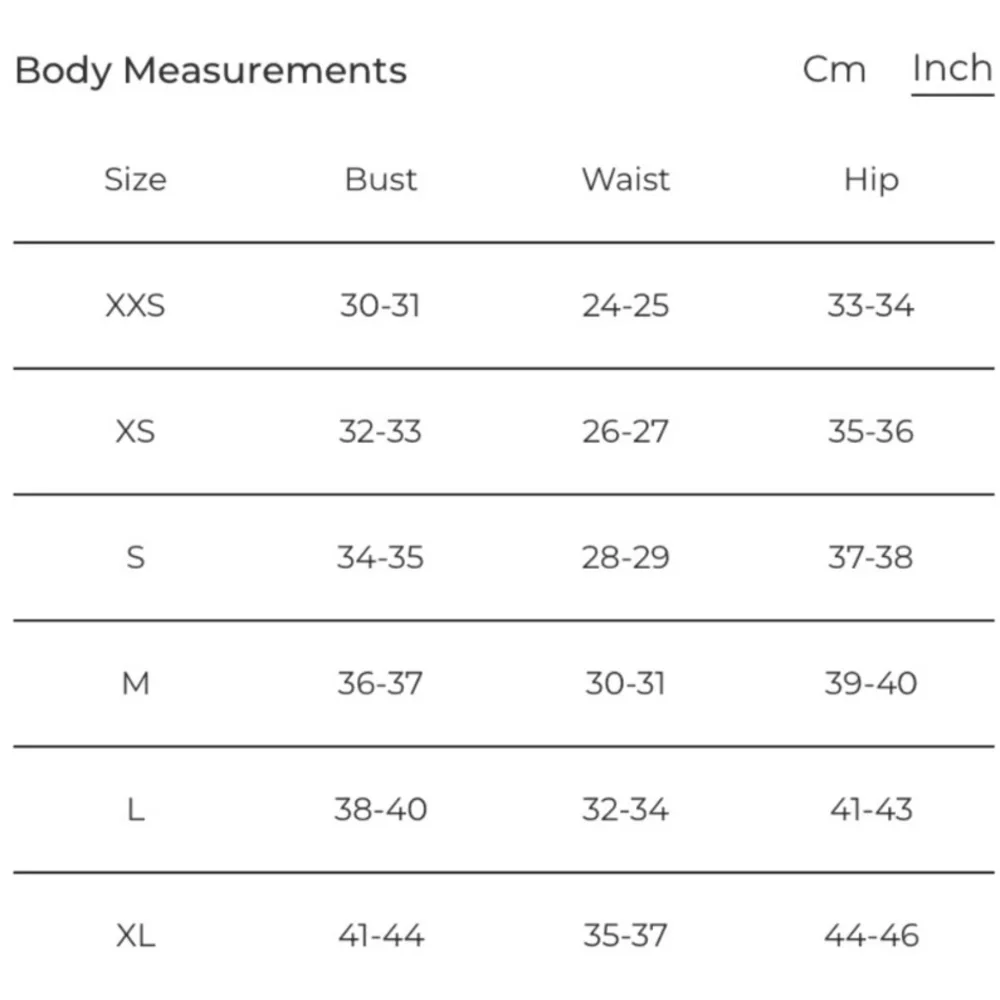Image resolution: width=1000 pixels, height=1000 pixels.
Task: Select the M size row label
Action: [x=135, y=683]
